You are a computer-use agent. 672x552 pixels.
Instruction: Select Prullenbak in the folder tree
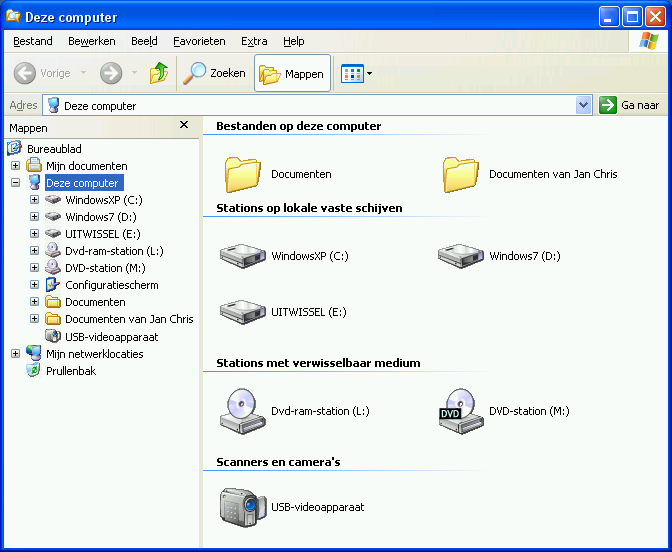70,371
